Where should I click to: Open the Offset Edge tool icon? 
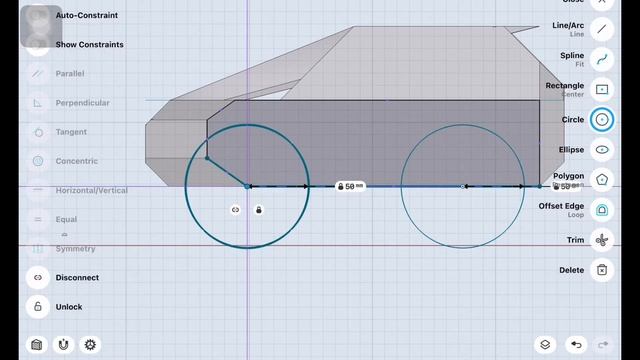click(x=602, y=210)
